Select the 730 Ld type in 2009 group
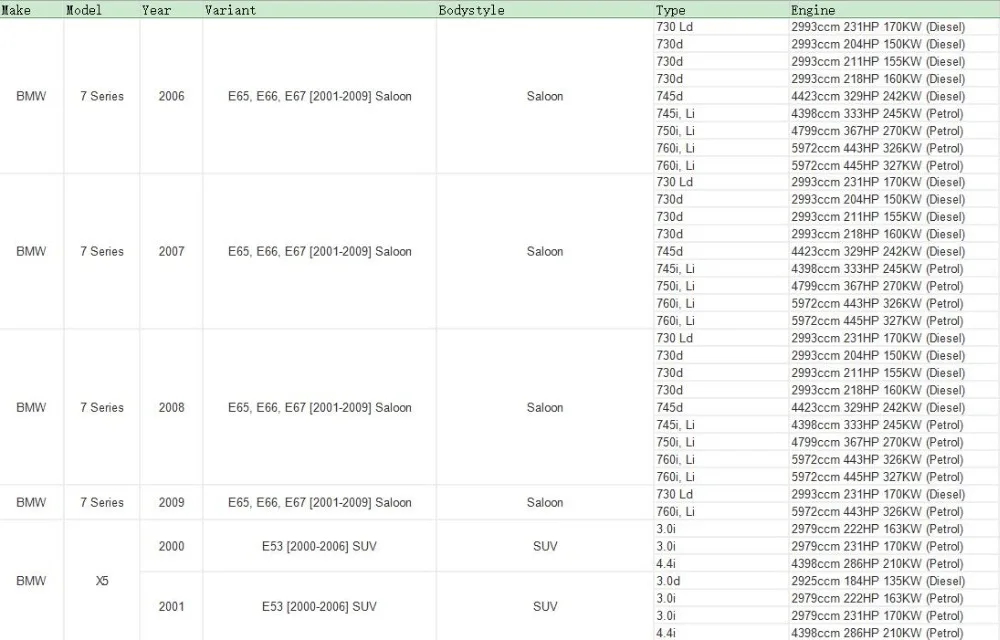Viewport: 1000px width, 640px height. [721, 494]
